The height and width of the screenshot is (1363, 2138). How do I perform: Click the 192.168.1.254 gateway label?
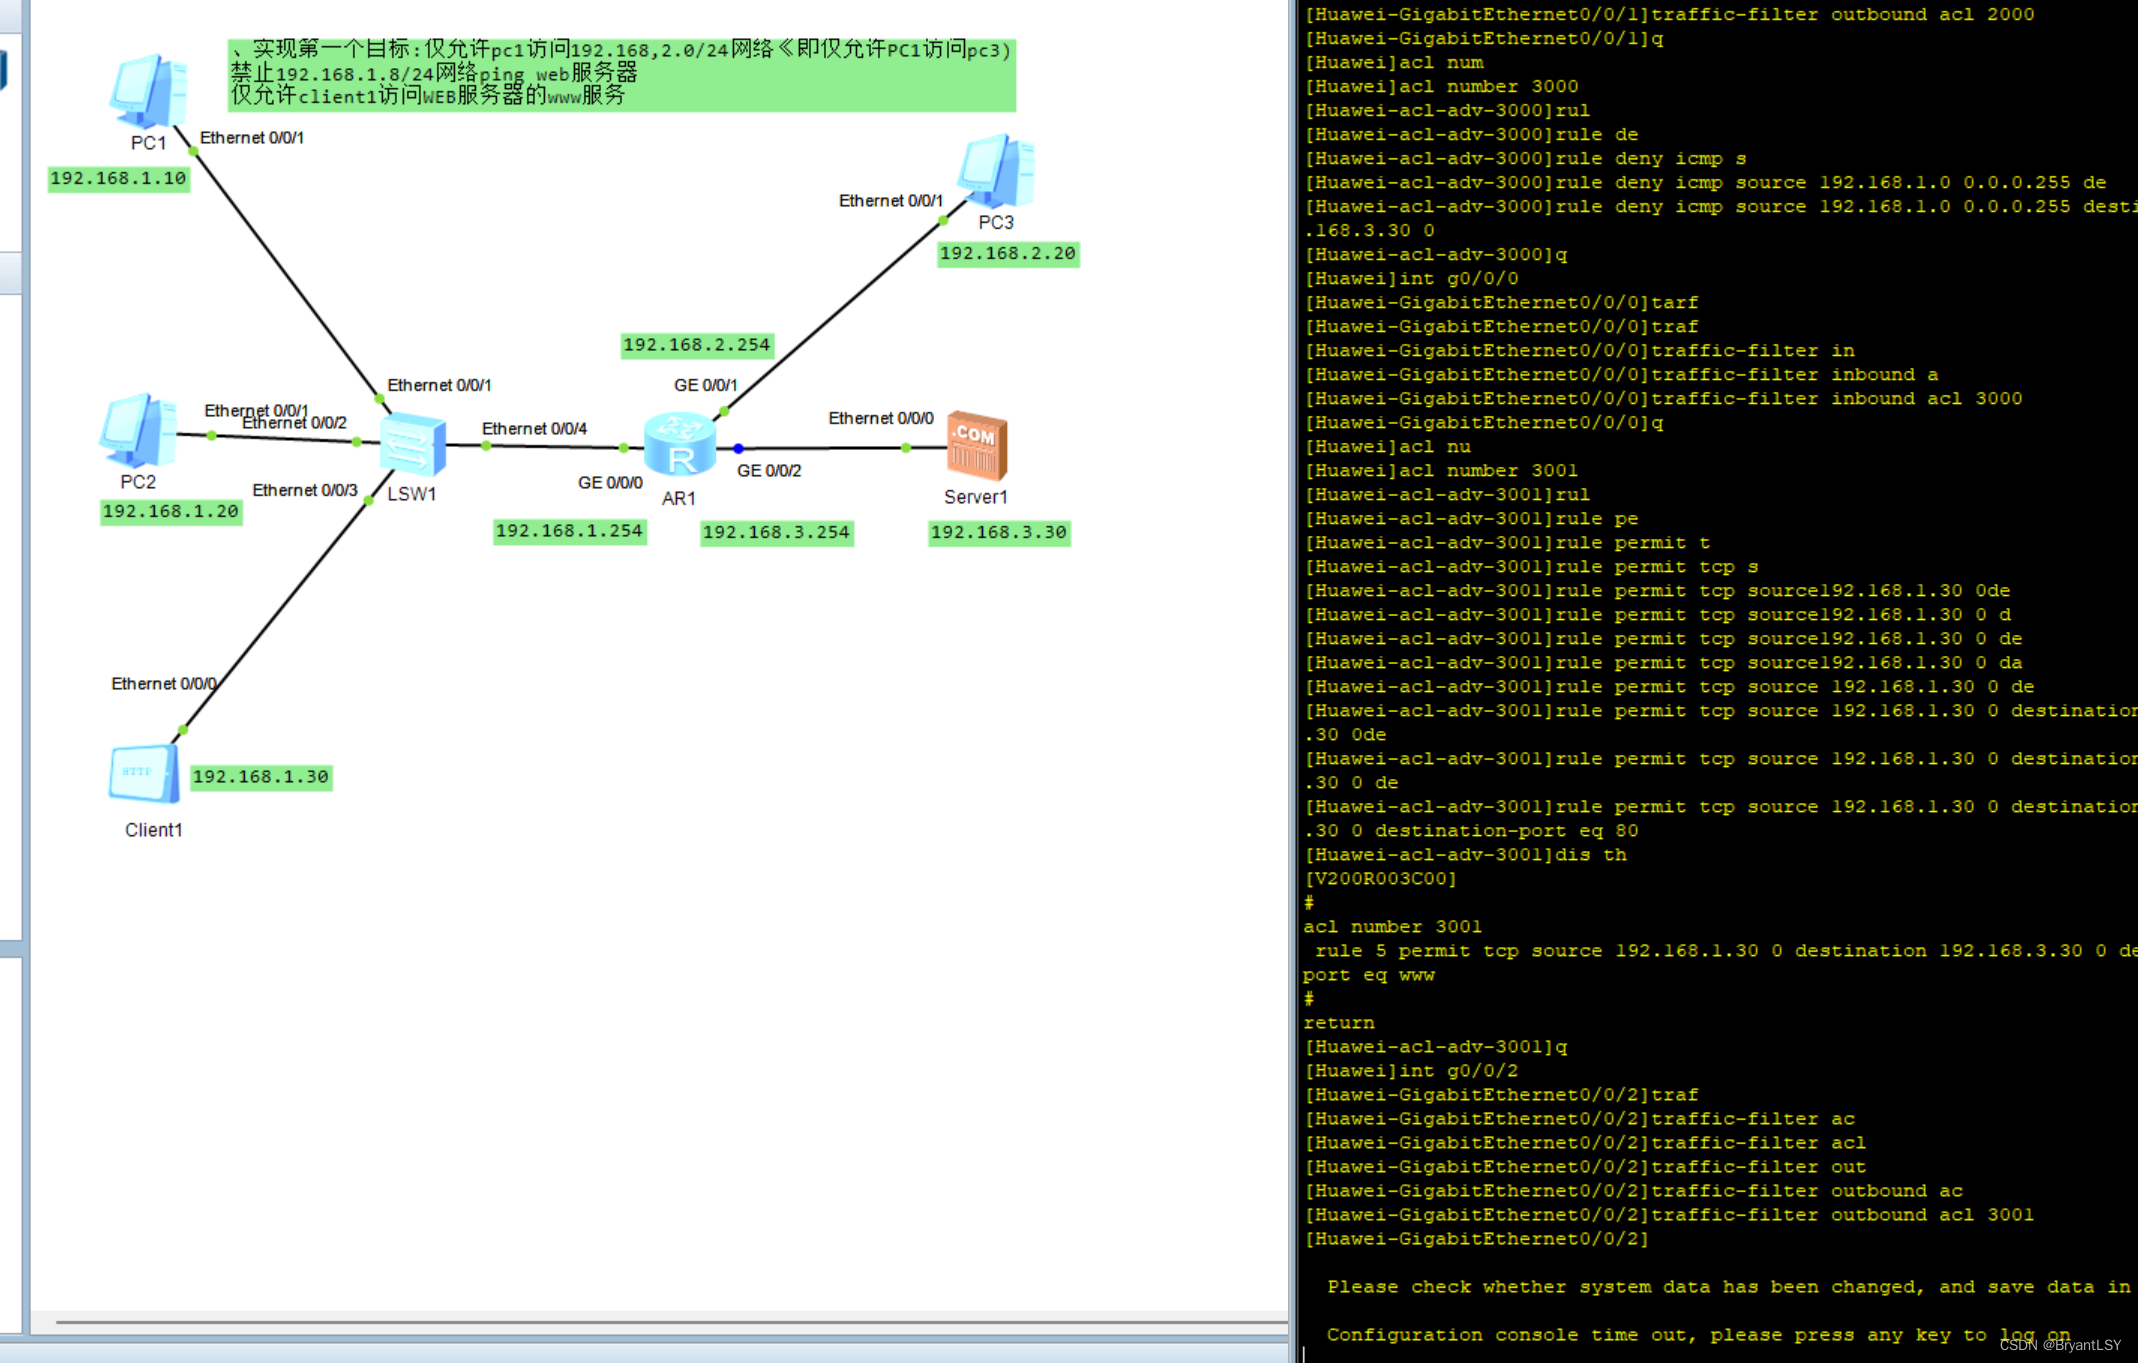(569, 531)
